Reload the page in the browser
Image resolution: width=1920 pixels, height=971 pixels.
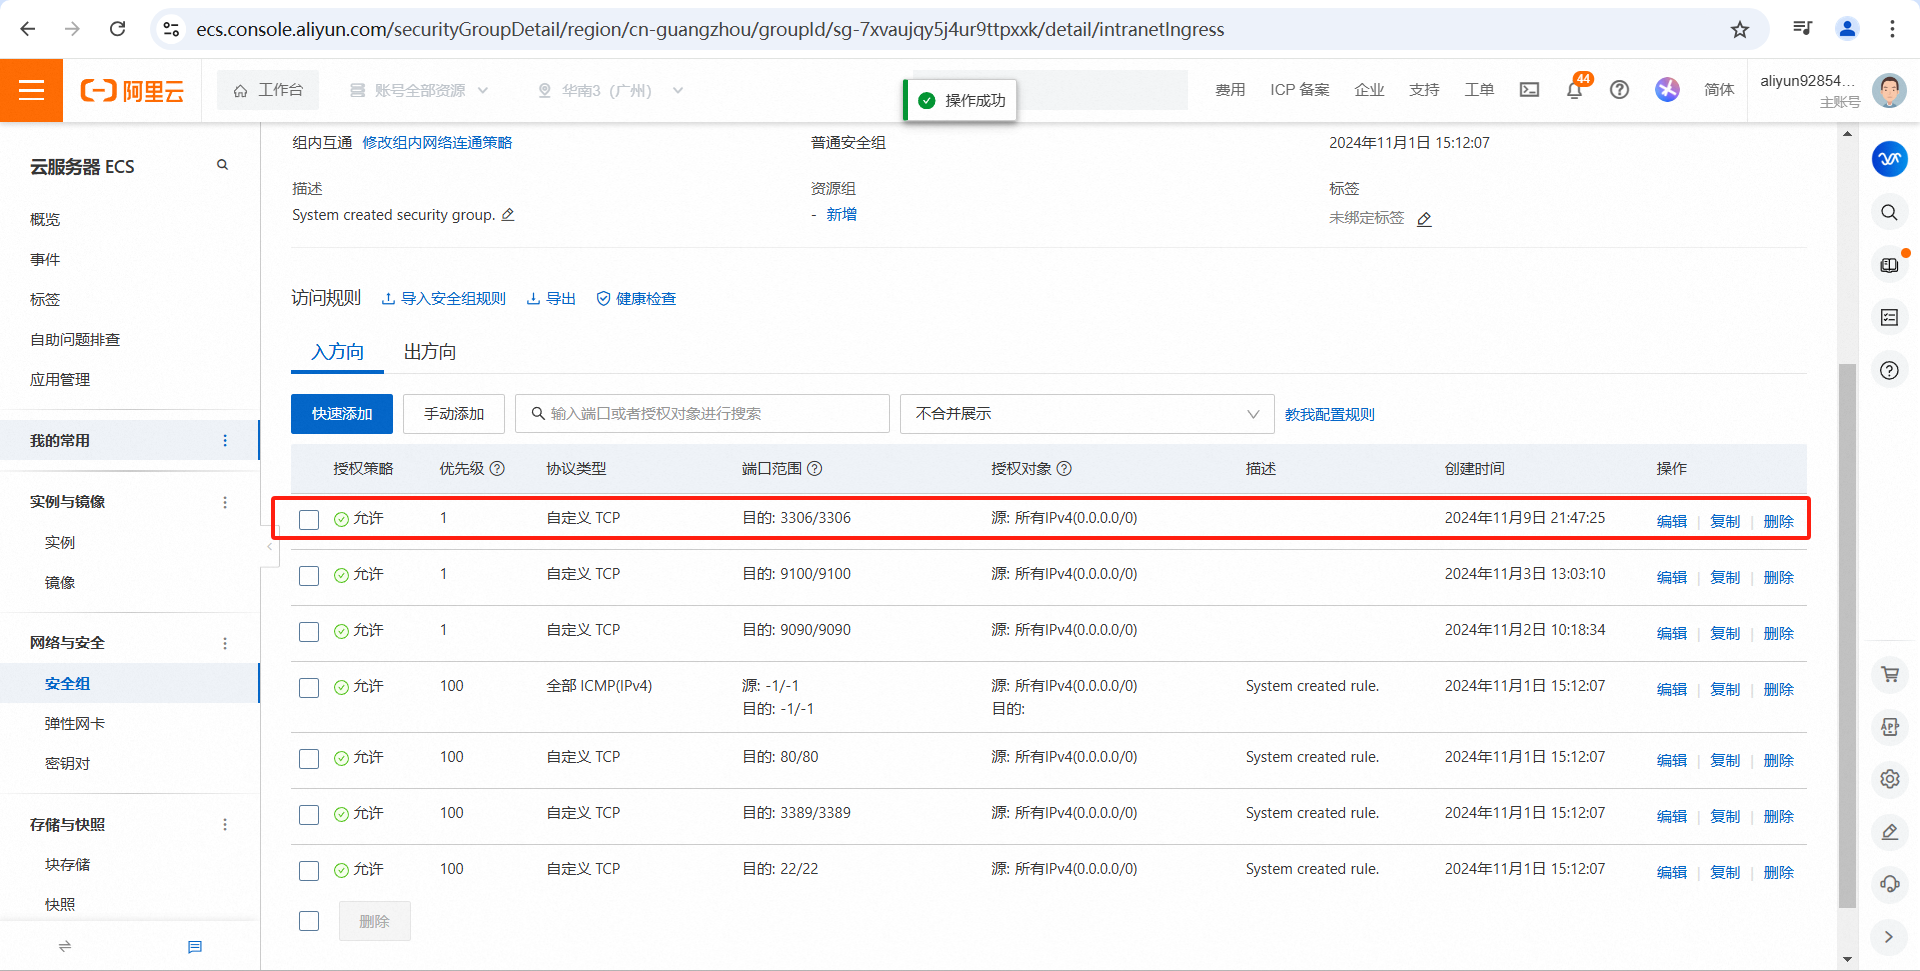pyautogui.click(x=117, y=29)
